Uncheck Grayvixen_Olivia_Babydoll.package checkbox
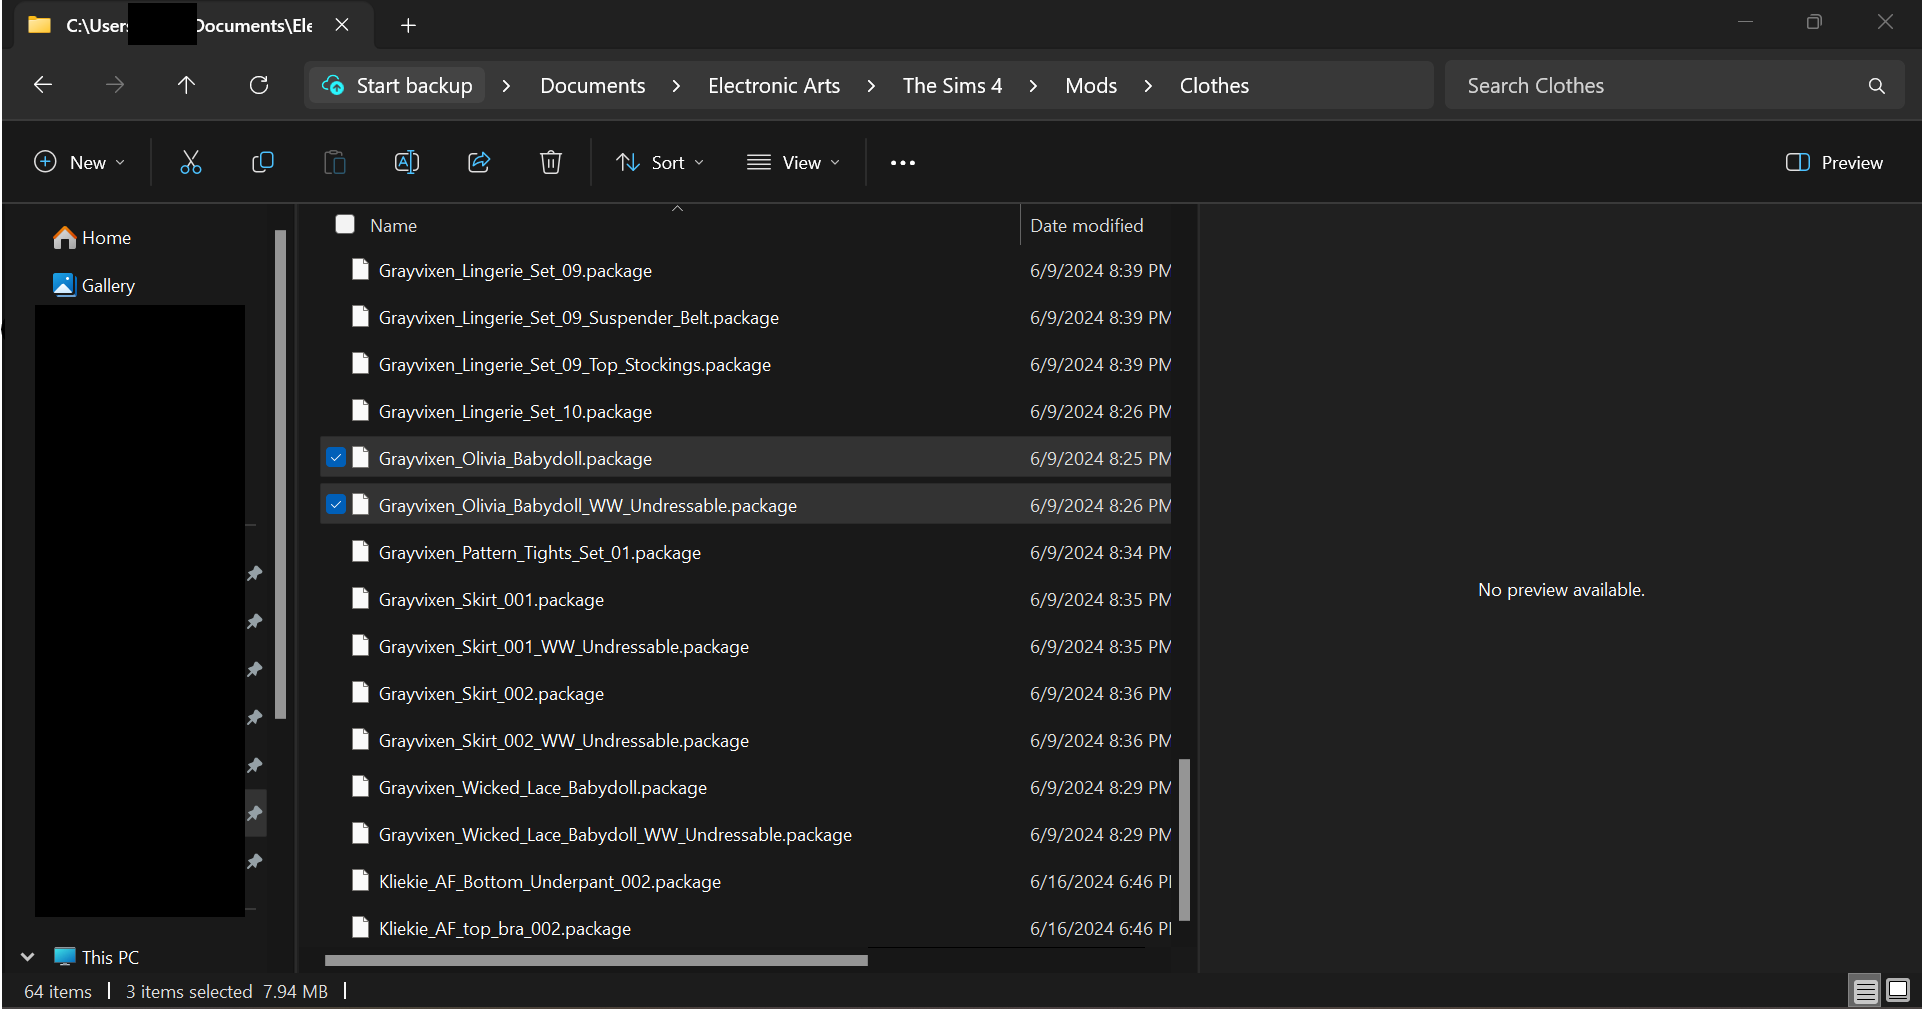The height and width of the screenshot is (1009, 1922). click(x=336, y=458)
